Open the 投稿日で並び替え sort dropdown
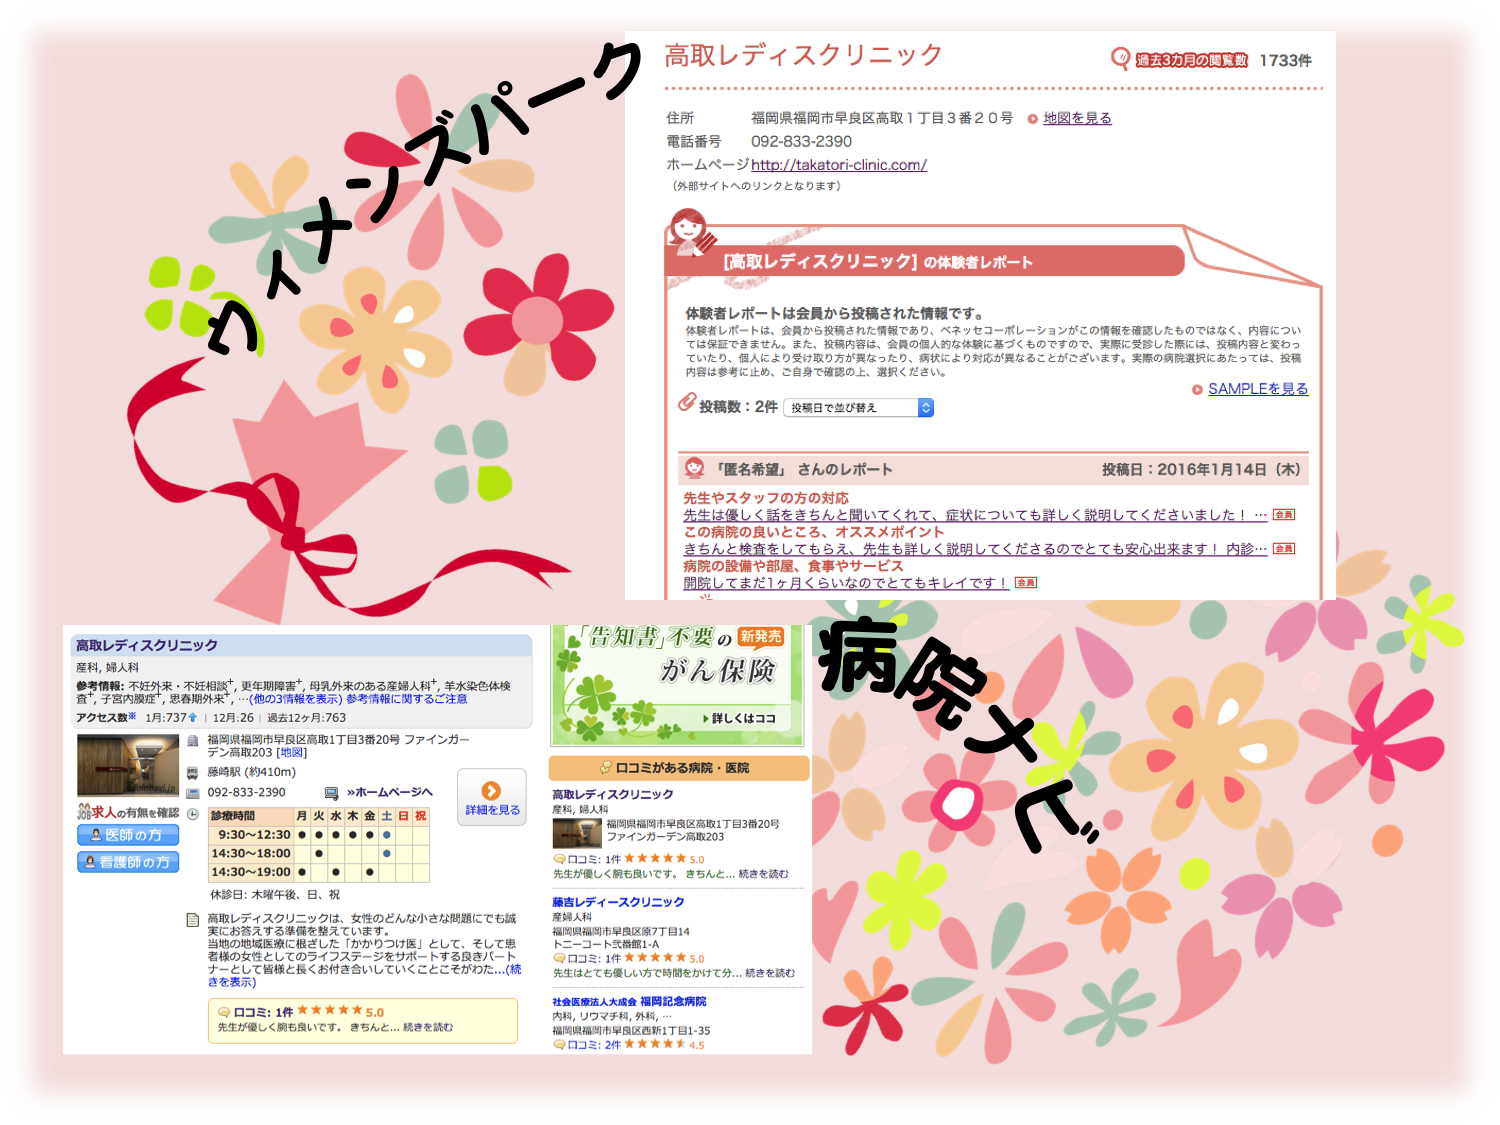The height and width of the screenshot is (1125, 1500). 857,408
